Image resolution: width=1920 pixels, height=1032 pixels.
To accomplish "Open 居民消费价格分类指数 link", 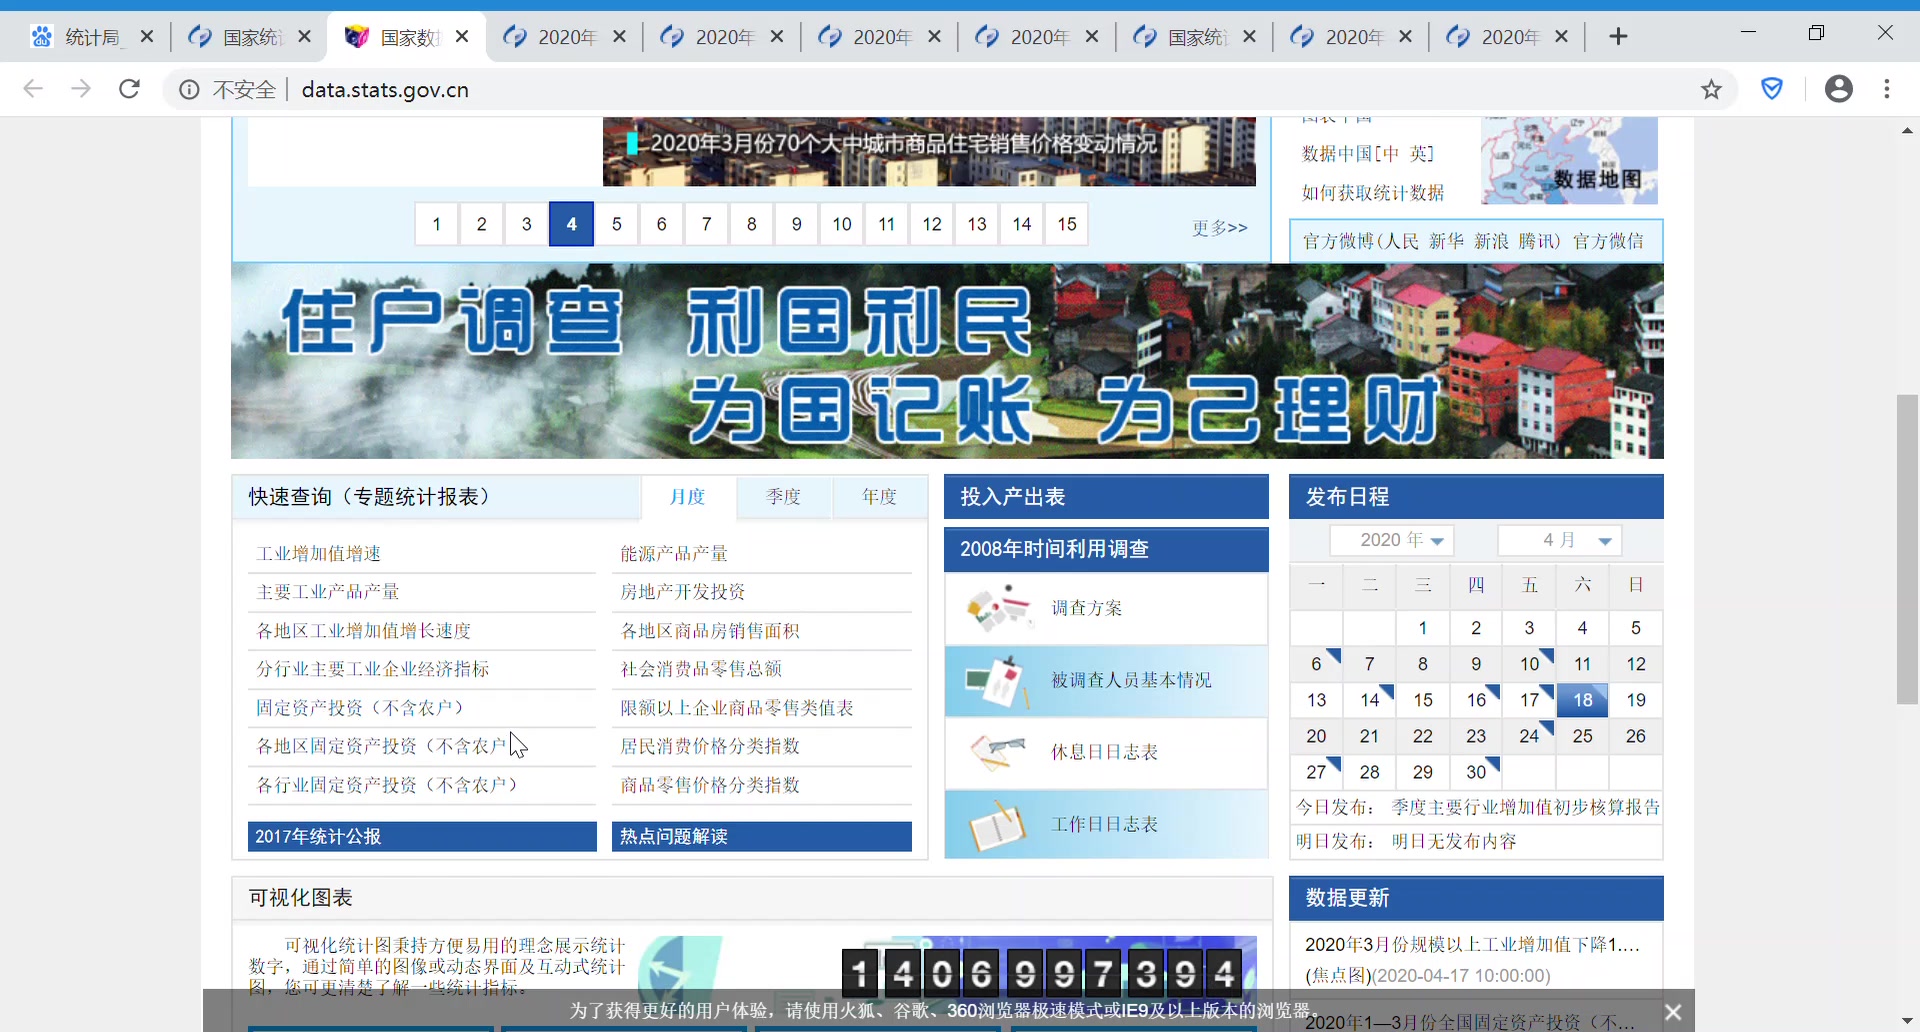I will click(x=710, y=746).
